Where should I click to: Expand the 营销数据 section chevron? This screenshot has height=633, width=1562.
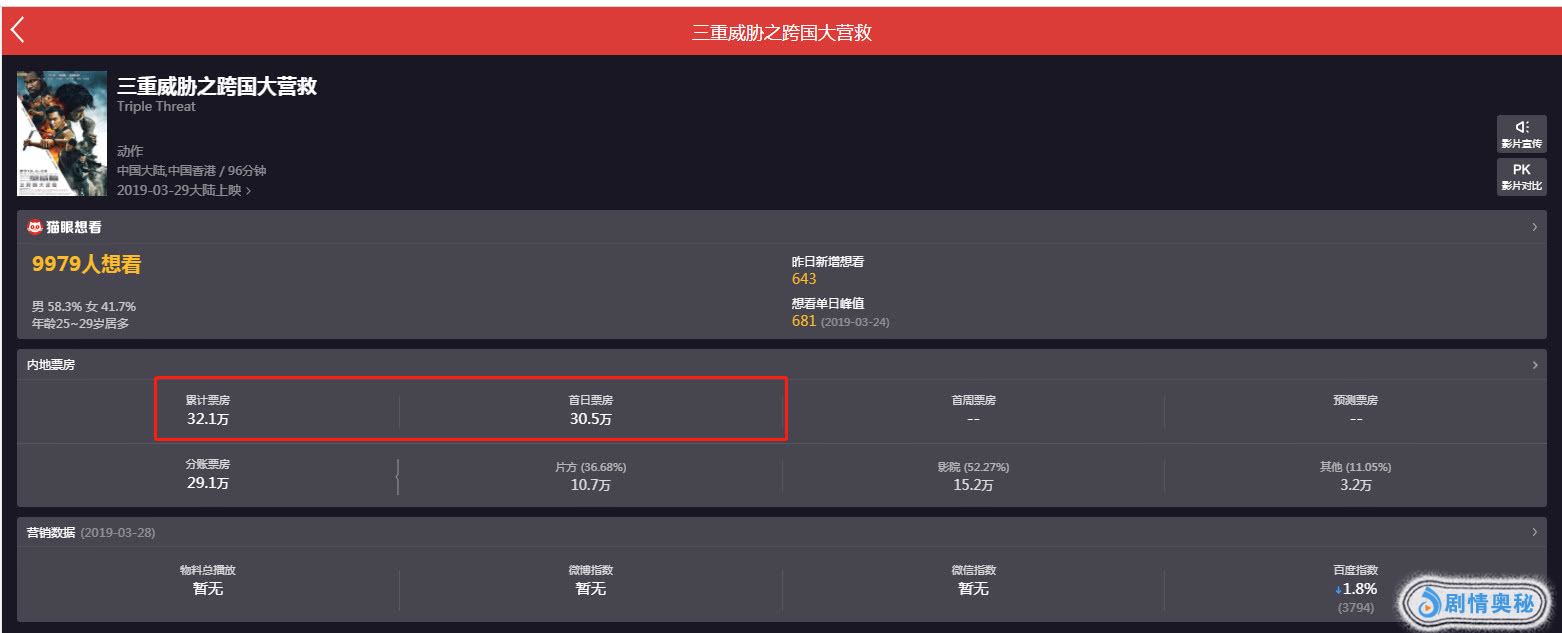1535,532
